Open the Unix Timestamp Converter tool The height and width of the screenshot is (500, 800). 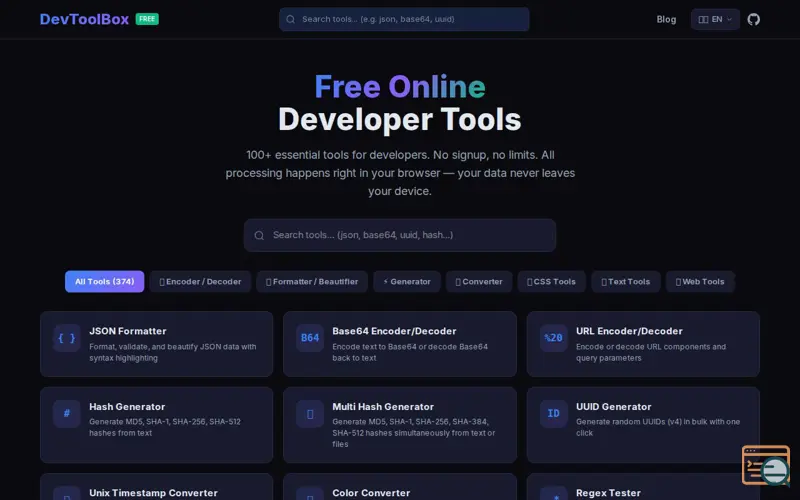[x=157, y=487]
